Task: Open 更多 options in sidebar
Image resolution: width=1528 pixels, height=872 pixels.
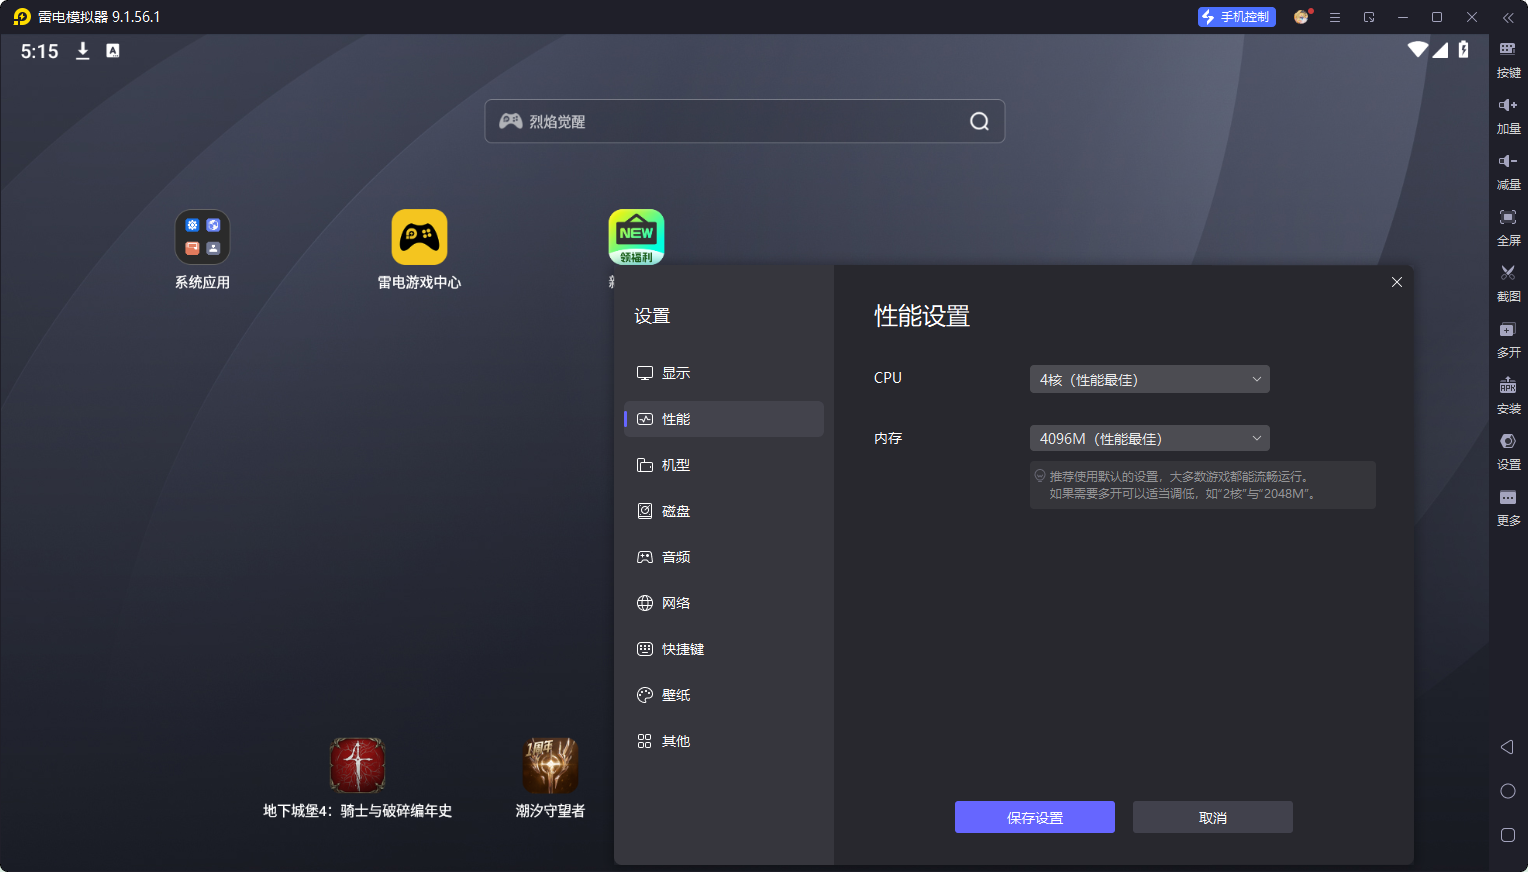Action: 1508,507
